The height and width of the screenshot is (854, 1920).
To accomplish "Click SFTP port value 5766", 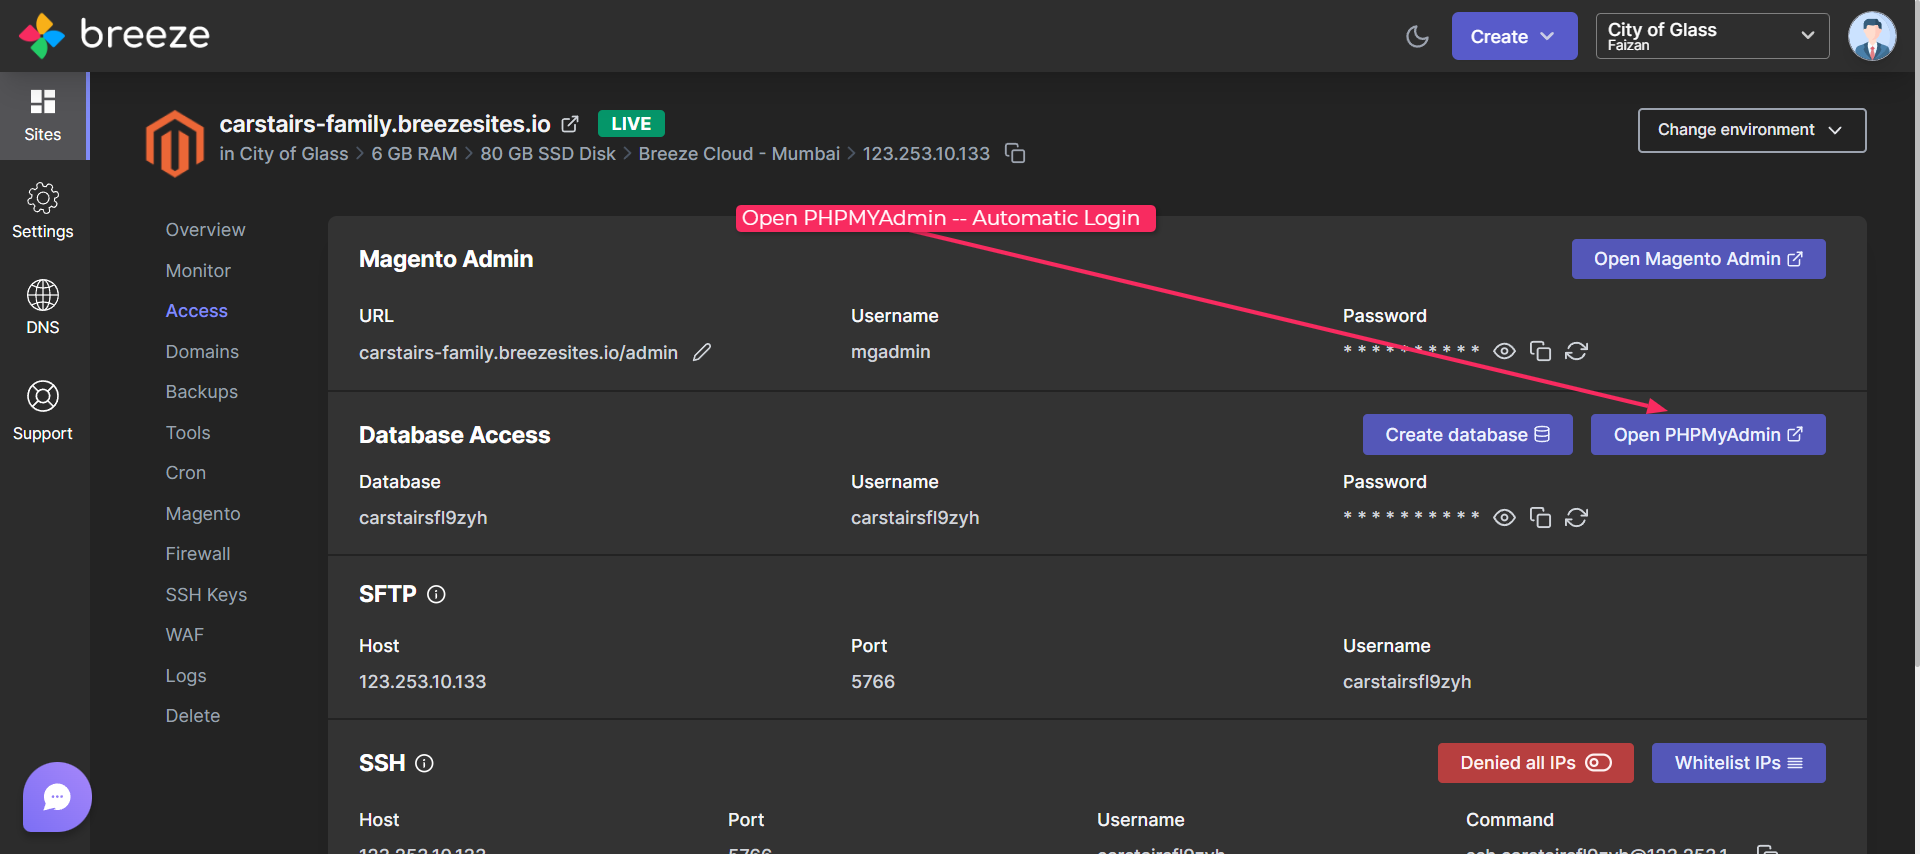I will point(872,682).
